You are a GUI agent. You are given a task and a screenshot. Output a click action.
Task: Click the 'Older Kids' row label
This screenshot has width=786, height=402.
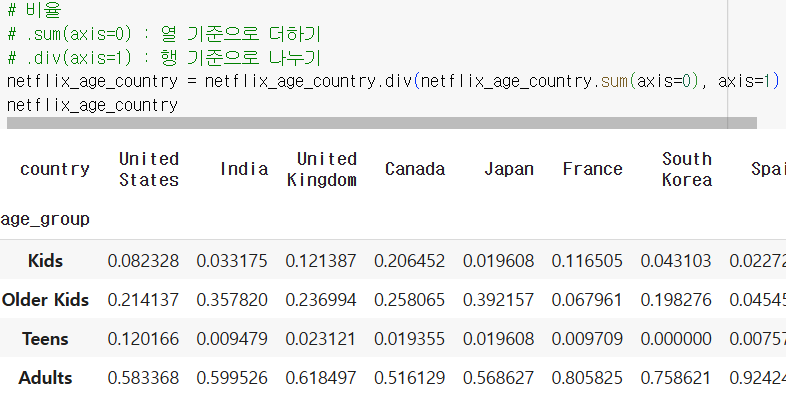click(x=45, y=300)
